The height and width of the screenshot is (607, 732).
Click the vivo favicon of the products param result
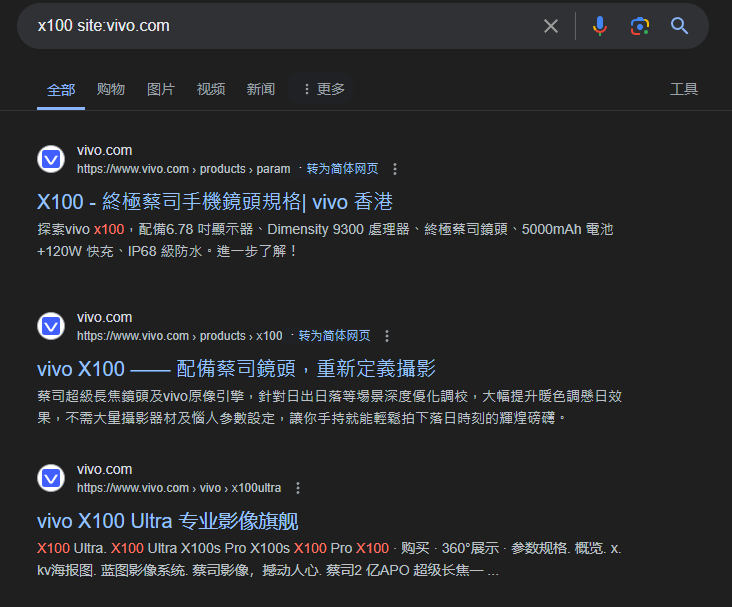tap(51, 159)
